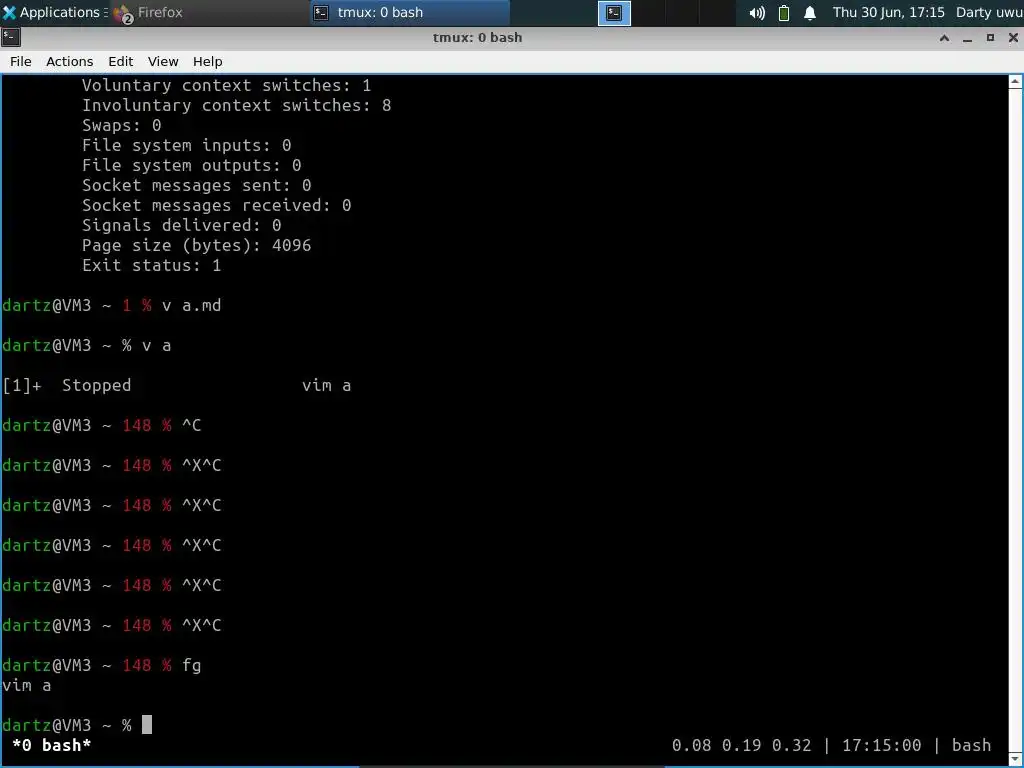
Task: Click the 'File system inputs: 0' line
Action: click(187, 145)
